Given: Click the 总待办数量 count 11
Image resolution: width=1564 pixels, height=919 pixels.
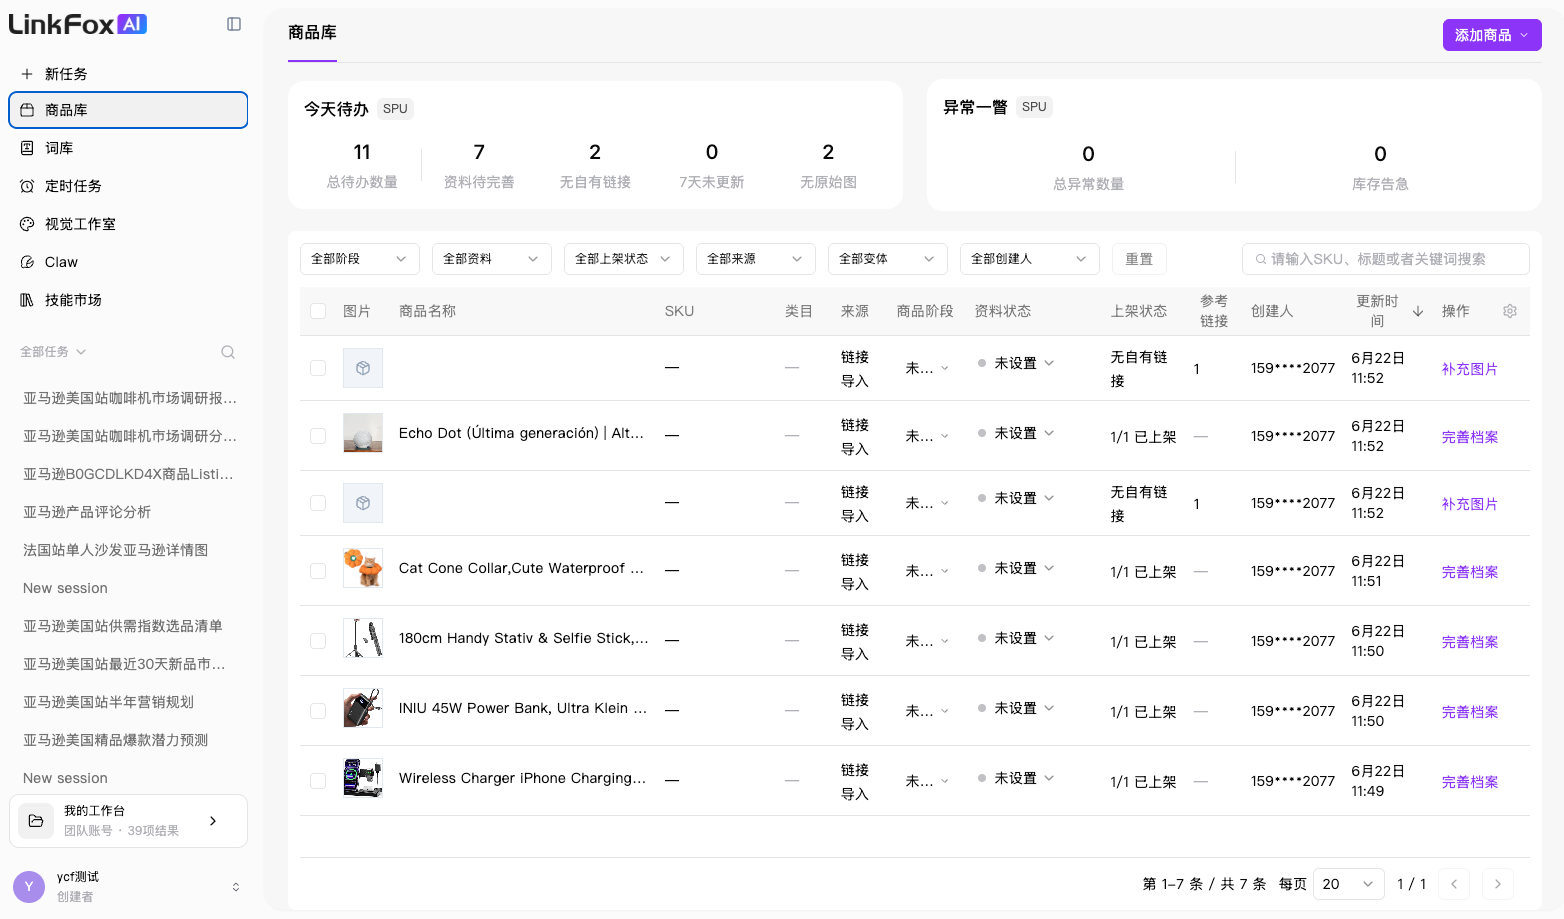Looking at the screenshot, I should (362, 152).
